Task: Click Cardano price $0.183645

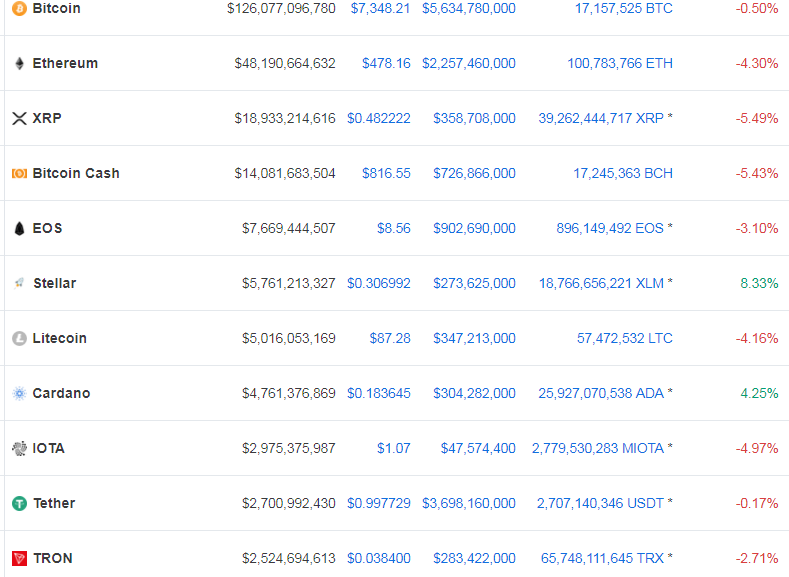Action: (x=379, y=393)
